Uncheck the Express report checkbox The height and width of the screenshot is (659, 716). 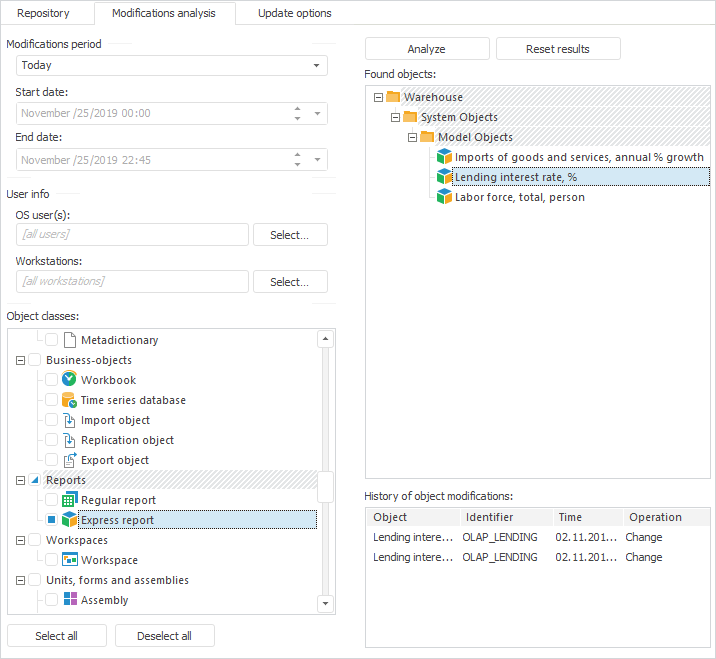(52, 520)
